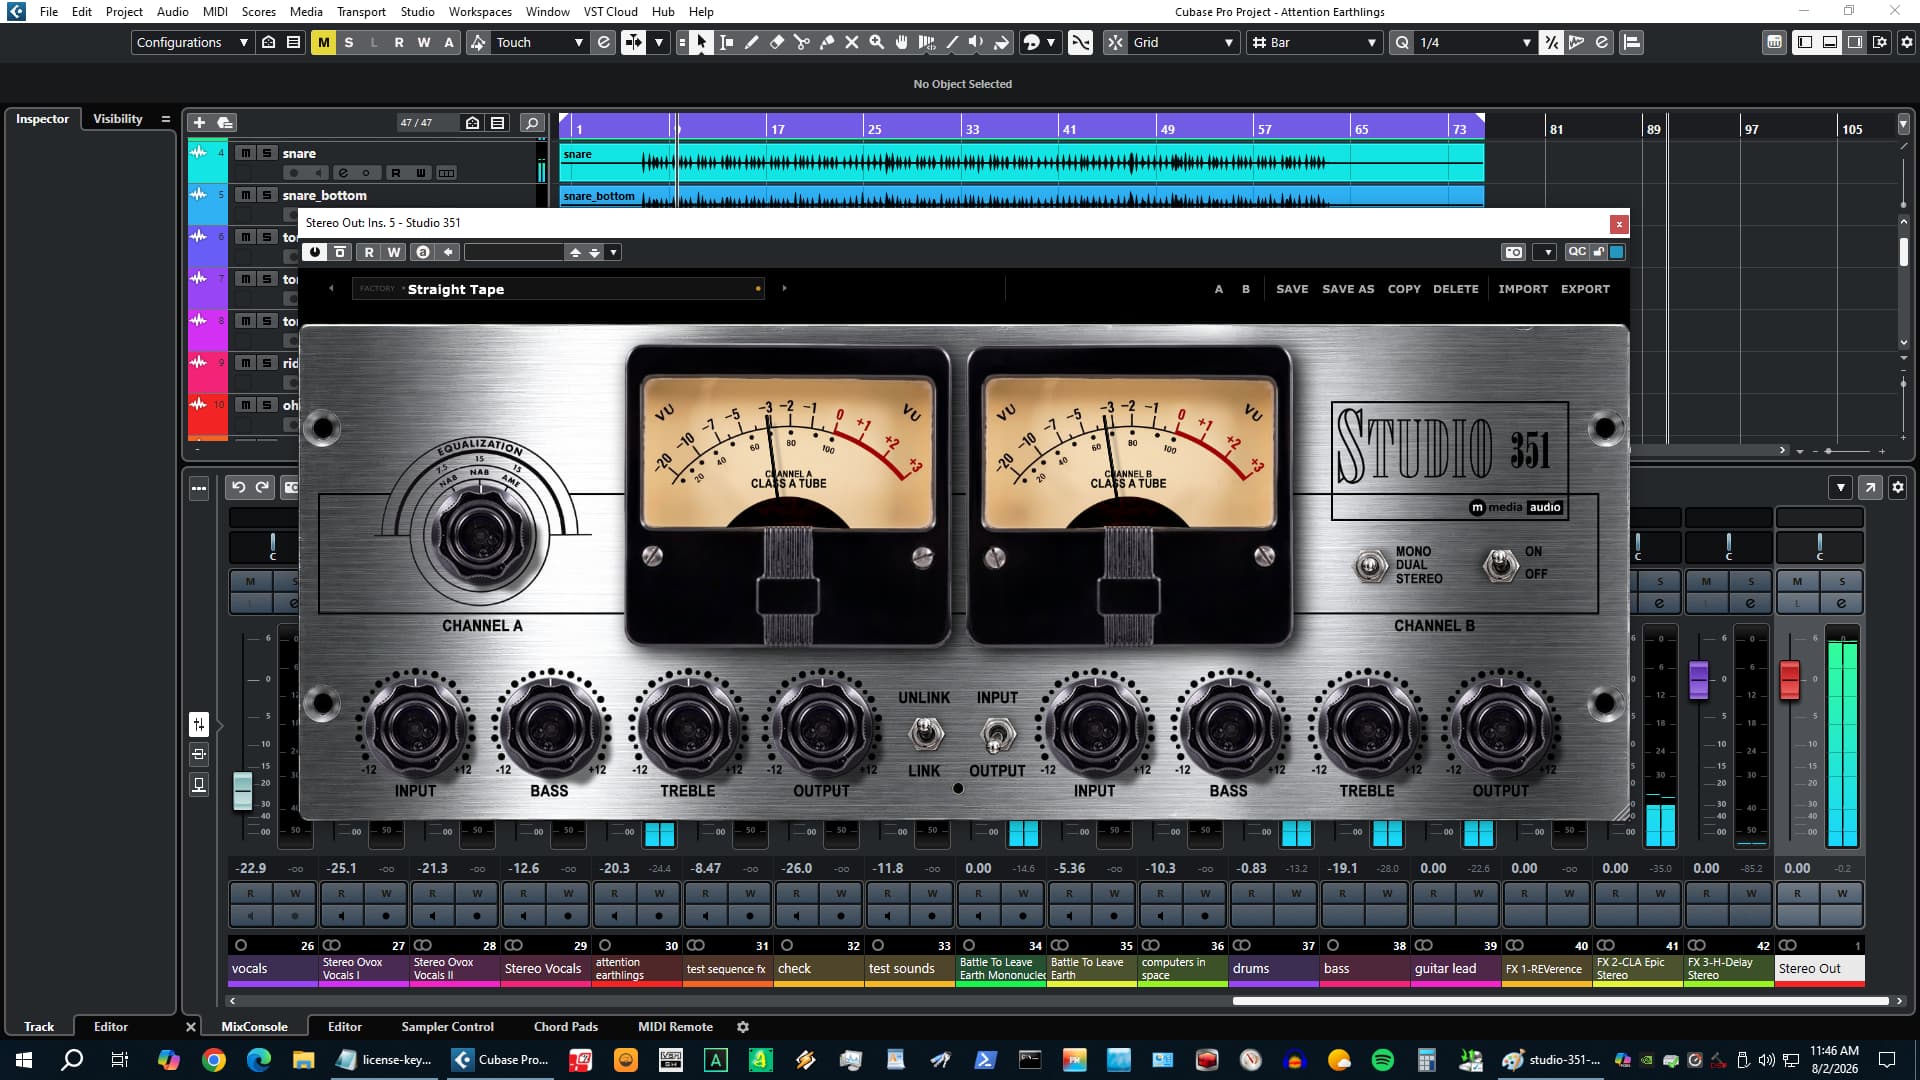Open the Transport menu
Image resolution: width=1920 pixels, height=1080 pixels.
(360, 11)
